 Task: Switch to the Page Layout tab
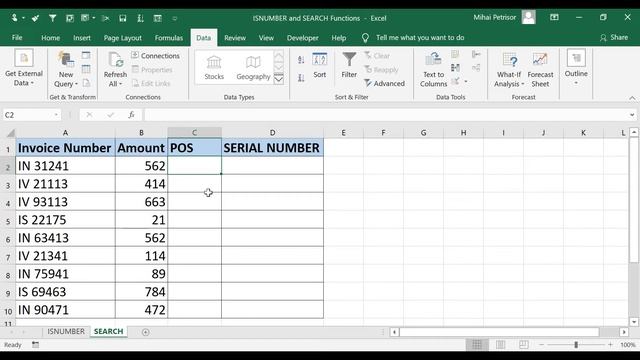click(122, 38)
